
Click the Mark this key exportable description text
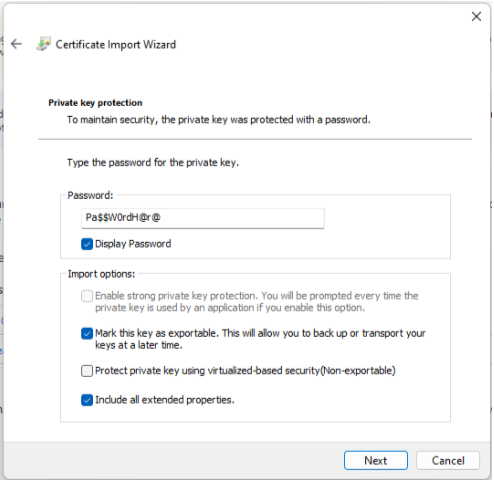(260, 339)
